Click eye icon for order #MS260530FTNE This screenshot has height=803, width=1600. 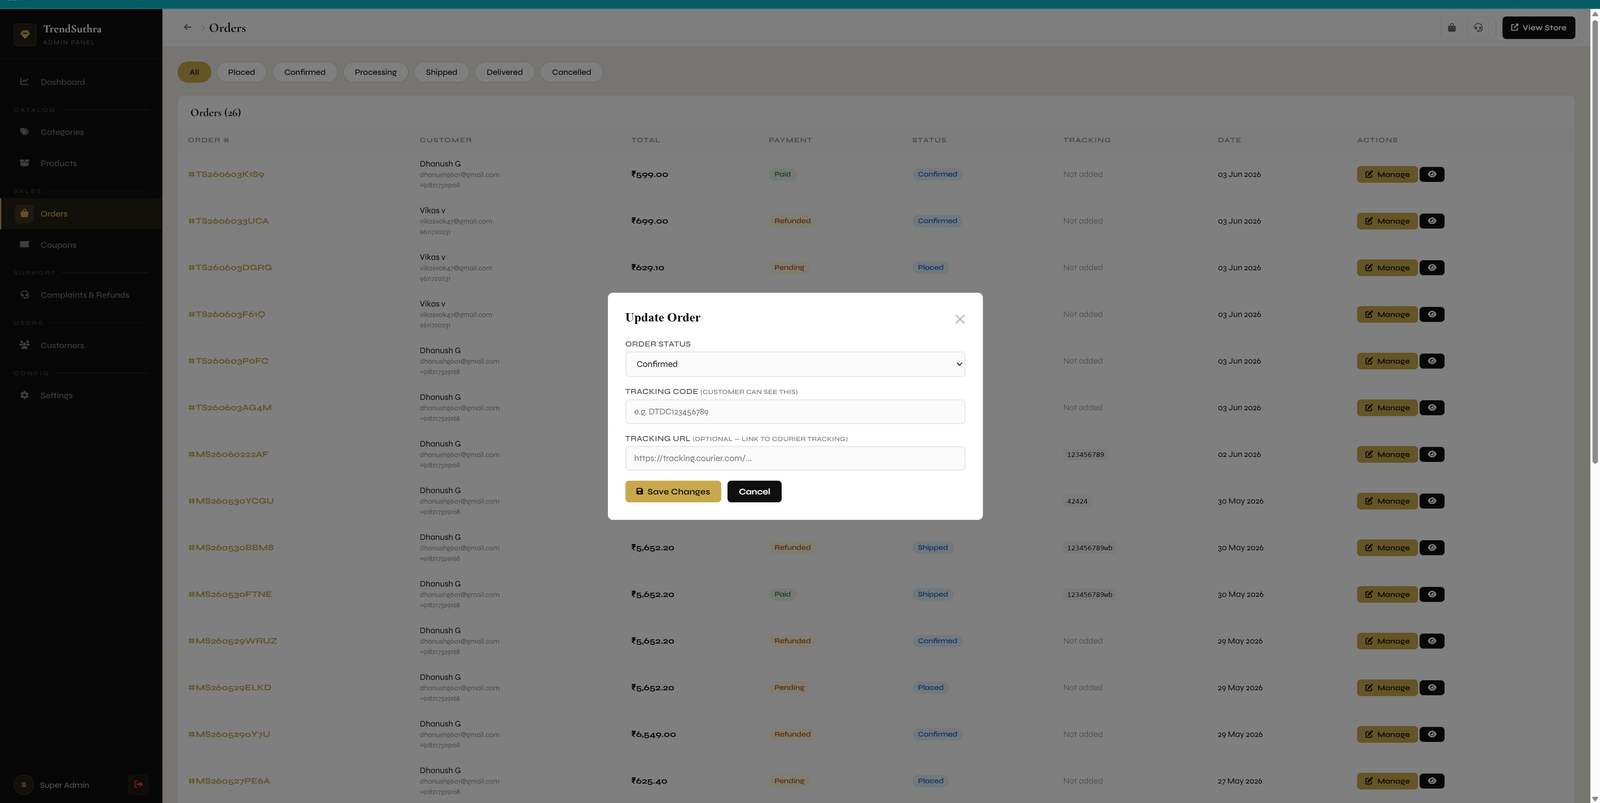[x=1432, y=594]
